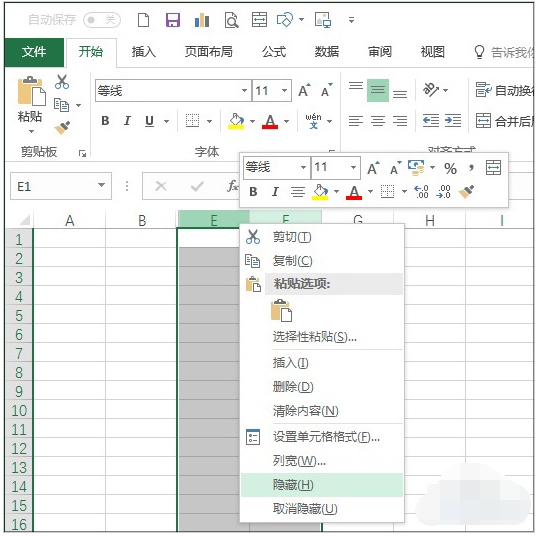Click ribbon Align Left icon
The image size is (541, 536).
coord(356,121)
